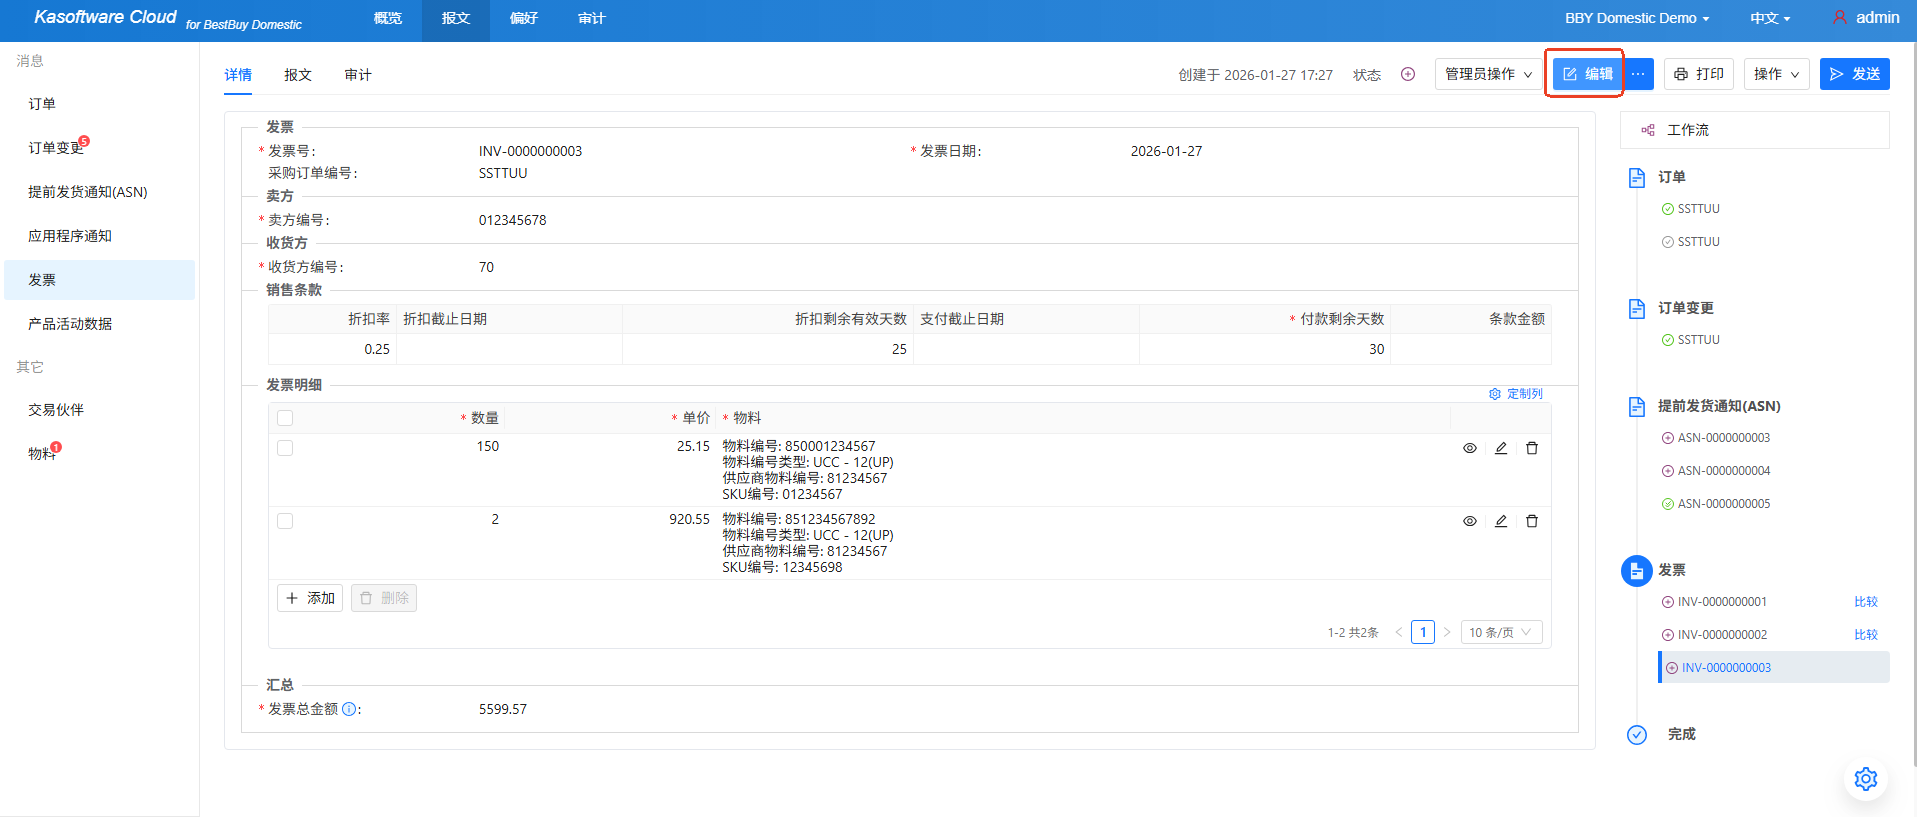Select page 1 in pagination
The width and height of the screenshot is (1917, 817).
point(1423,632)
